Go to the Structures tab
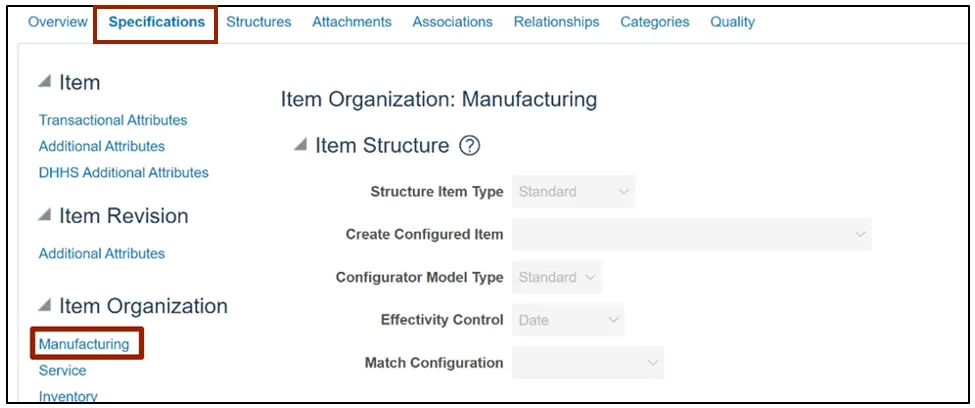The height and width of the screenshot is (408, 975). pos(259,22)
